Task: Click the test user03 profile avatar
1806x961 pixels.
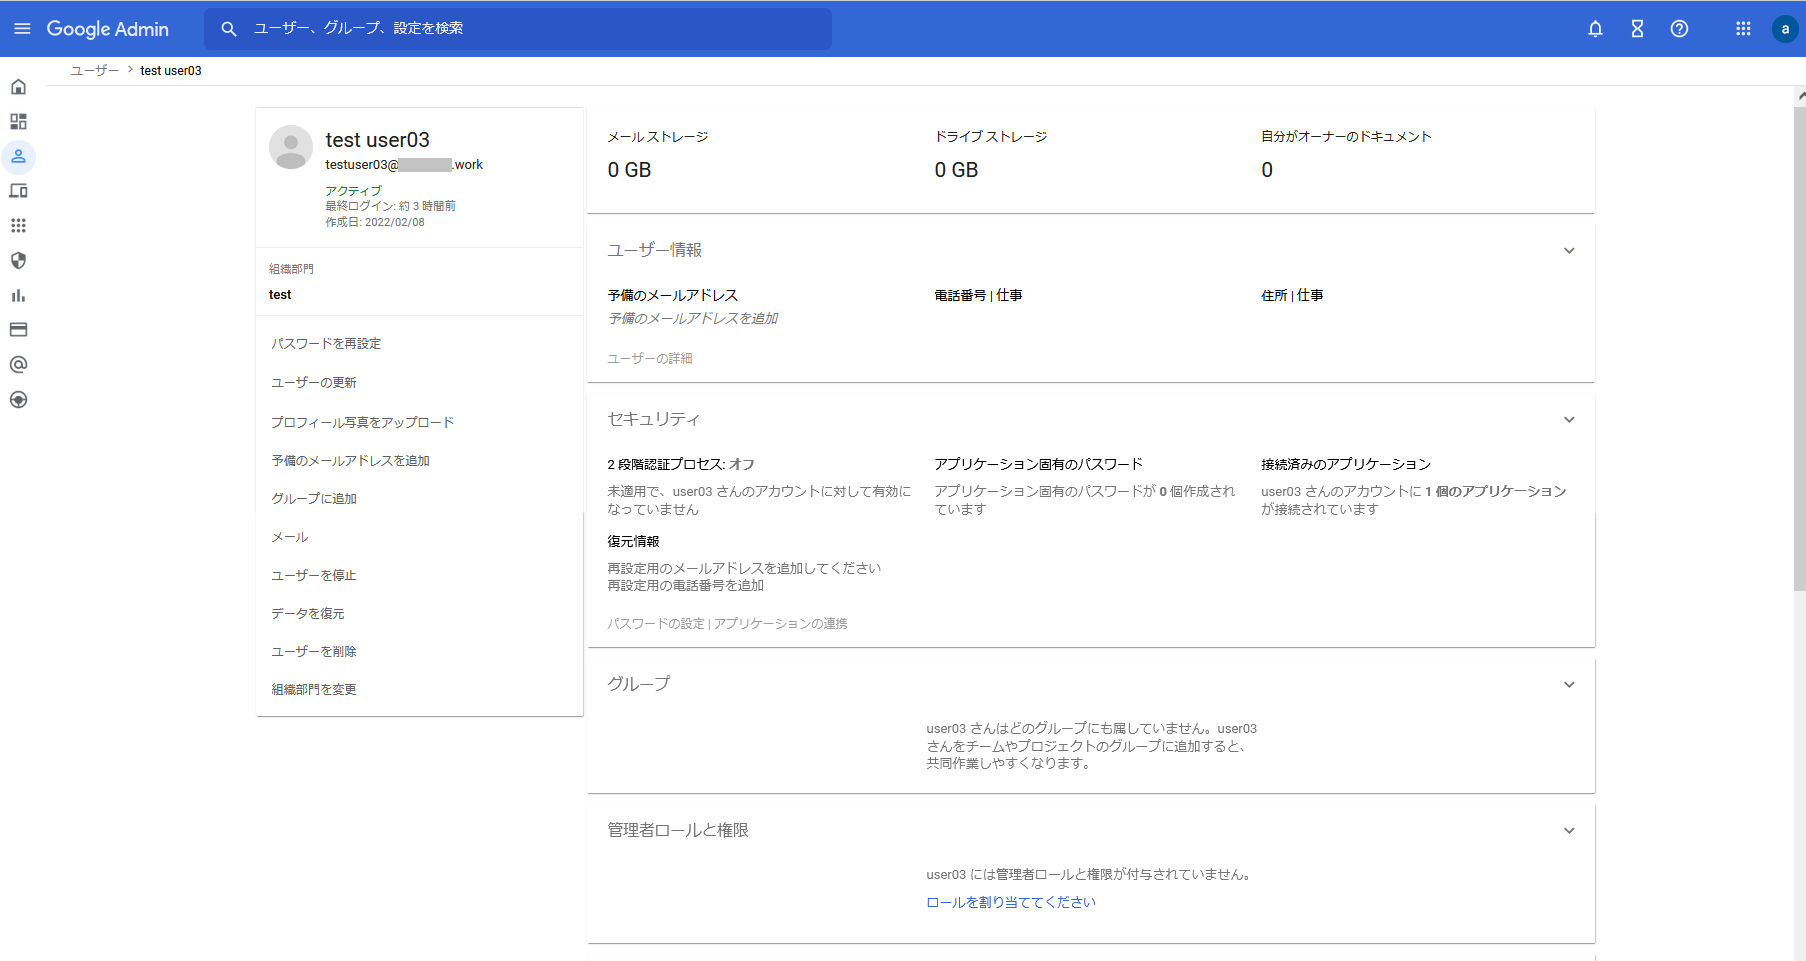Action: pyautogui.click(x=291, y=147)
